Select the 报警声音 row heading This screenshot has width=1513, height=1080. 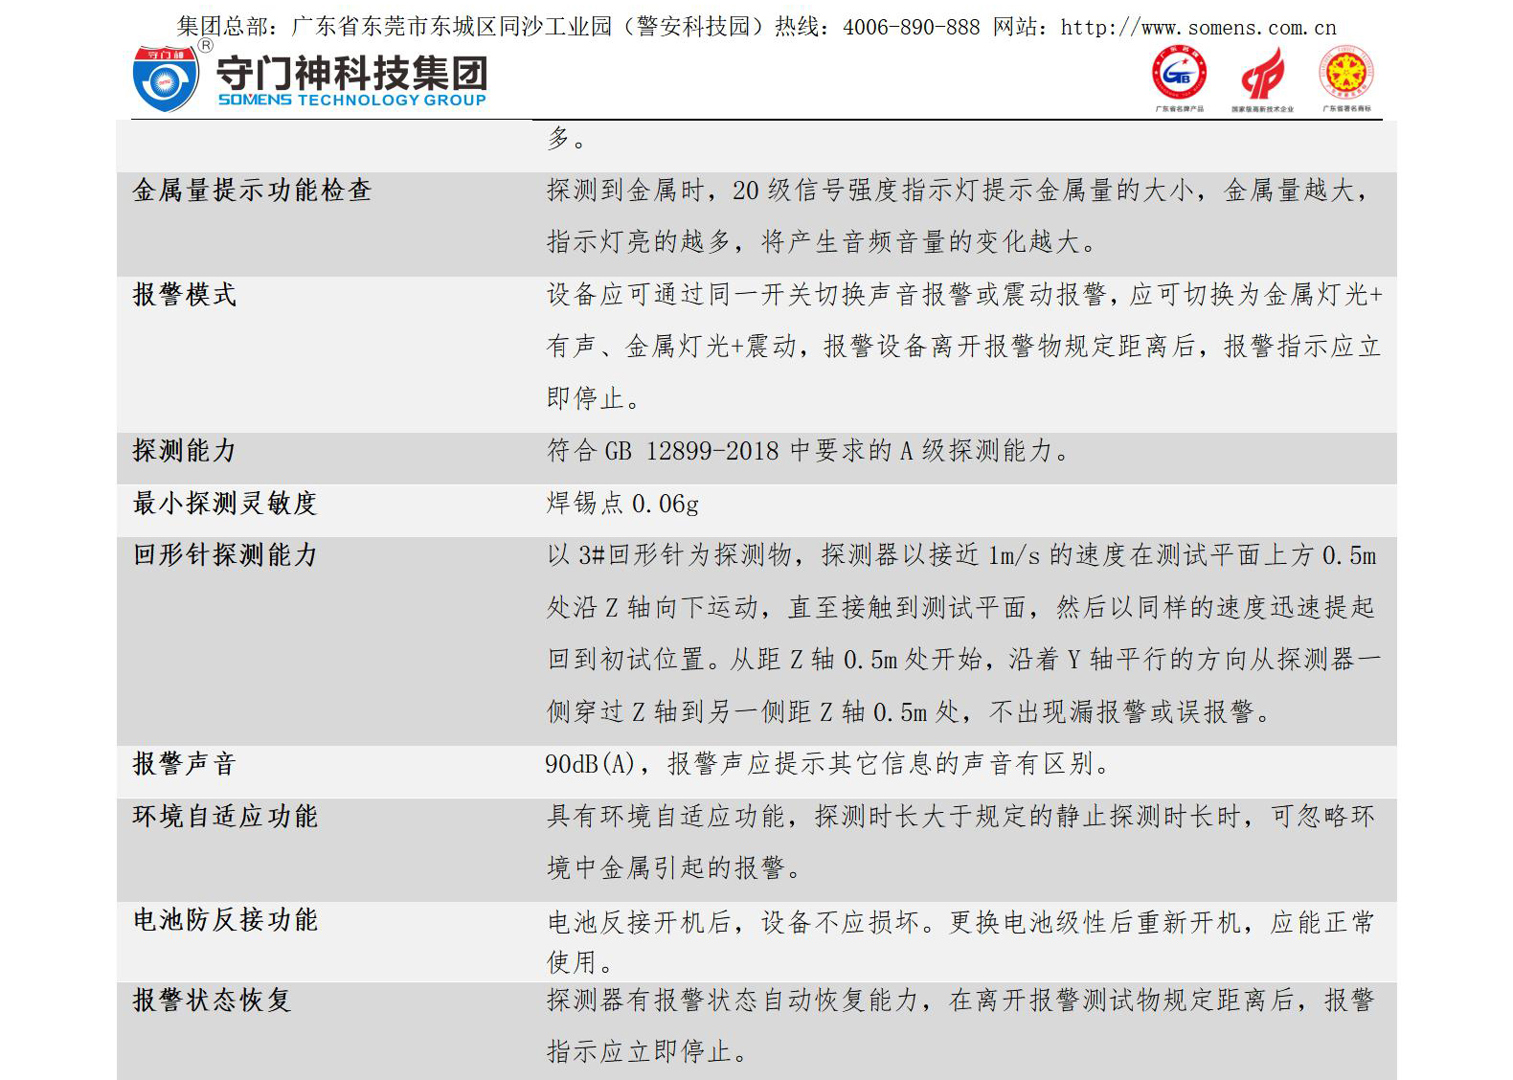tap(185, 764)
